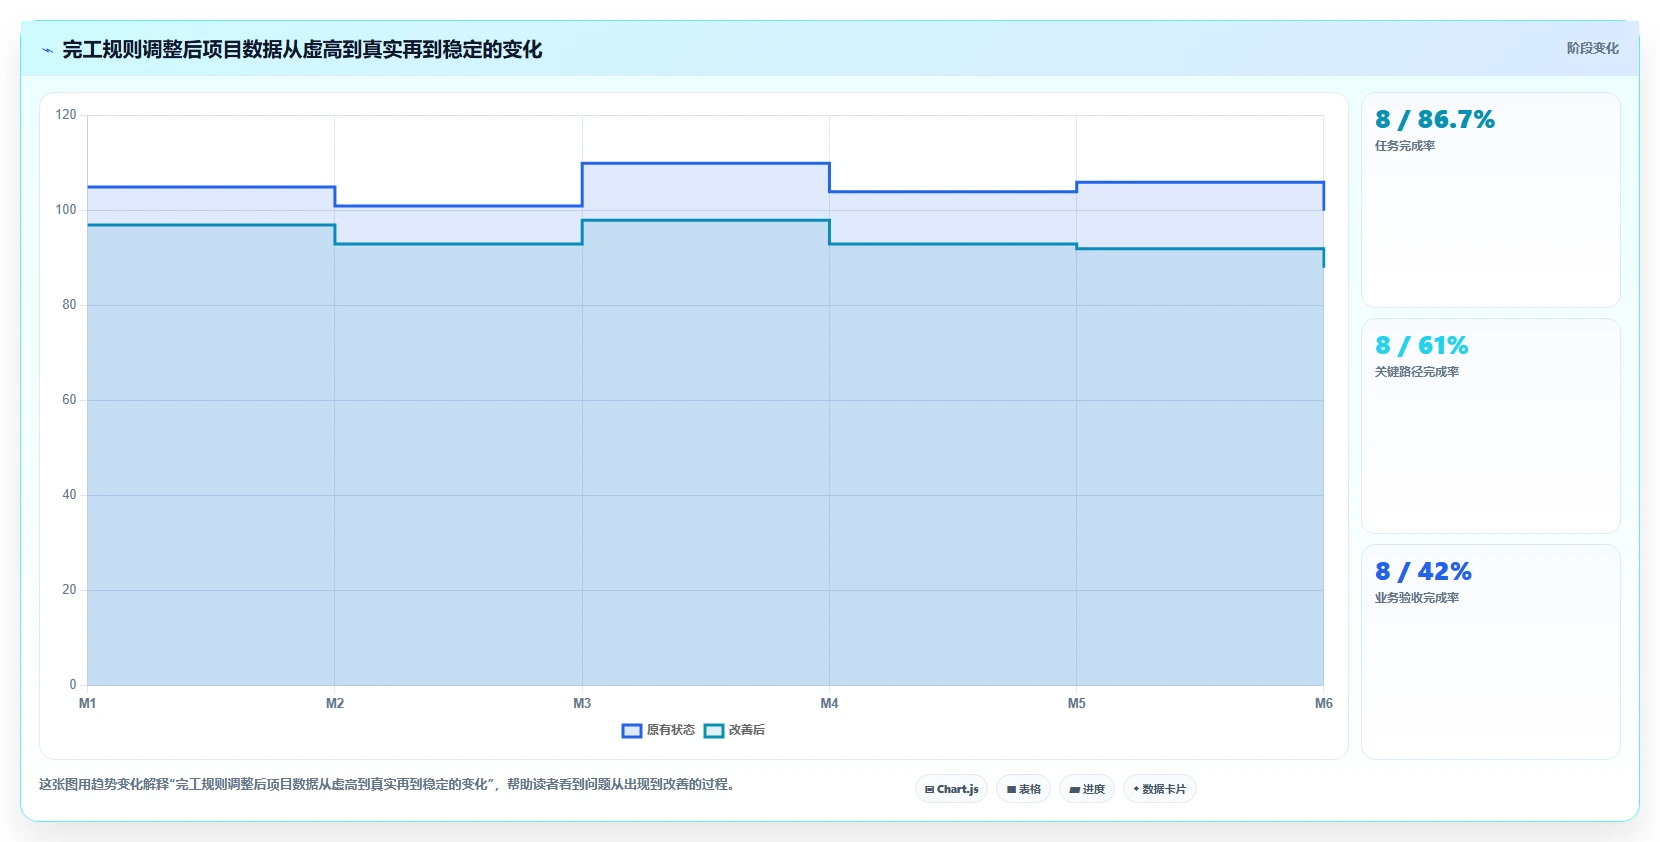Screen dimensions: 1660x842
Task: Click the M4 axis label
Action: pyautogui.click(x=829, y=704)
